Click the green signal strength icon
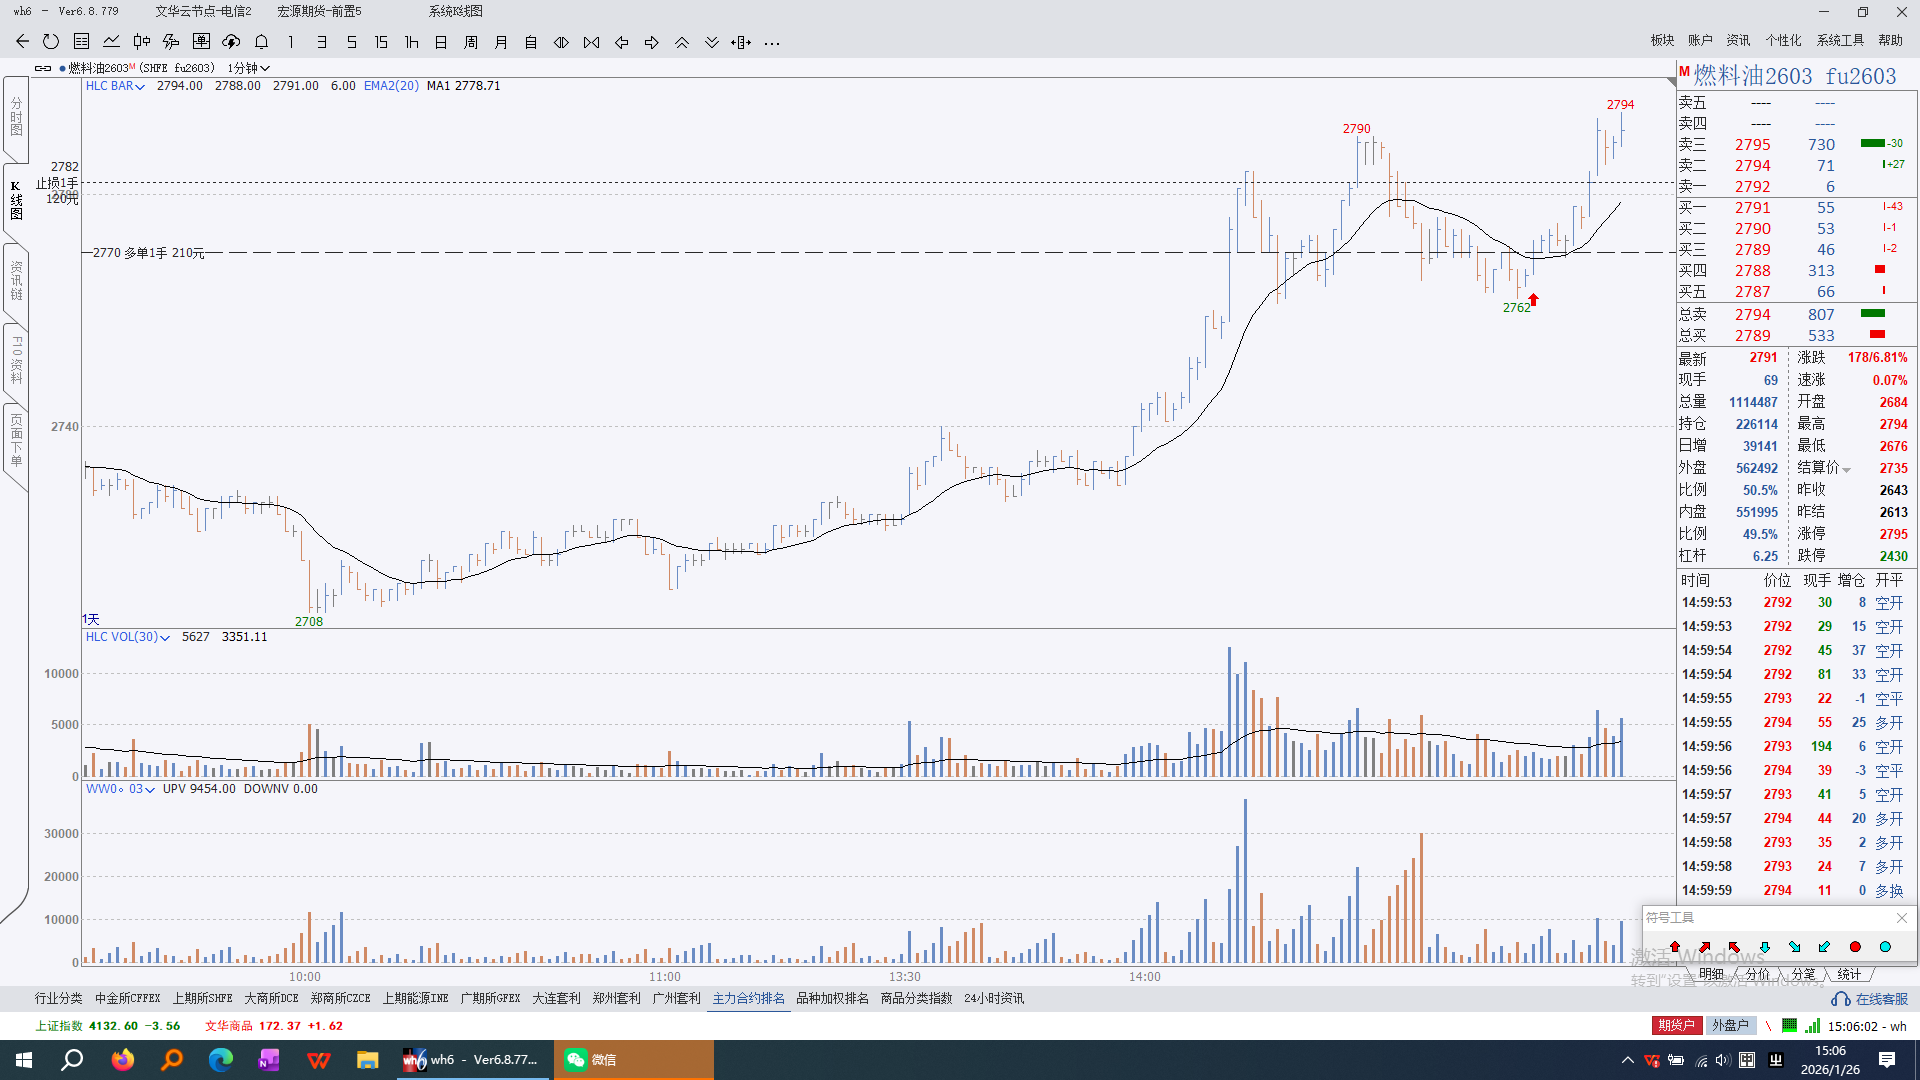Image resolution: width=1920 pixels, height=1080 pixels. pyautogui.click(x=1812, y=1025)
